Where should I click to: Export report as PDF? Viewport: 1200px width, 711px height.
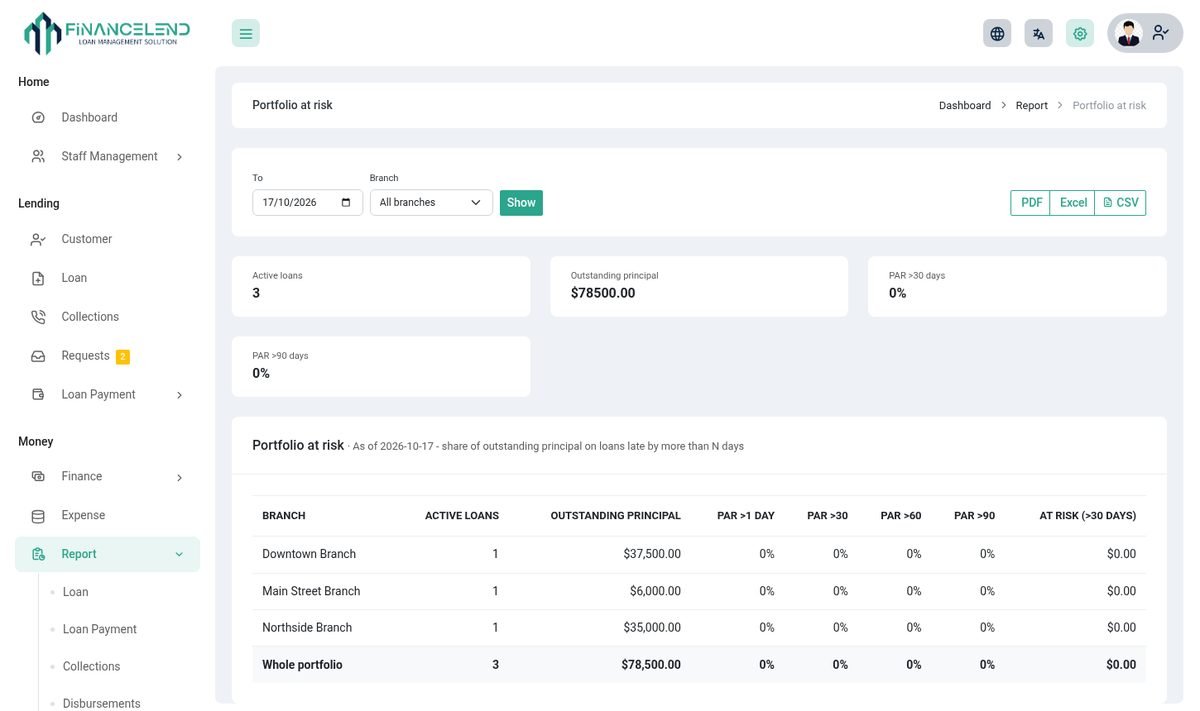pos(1031,202)
